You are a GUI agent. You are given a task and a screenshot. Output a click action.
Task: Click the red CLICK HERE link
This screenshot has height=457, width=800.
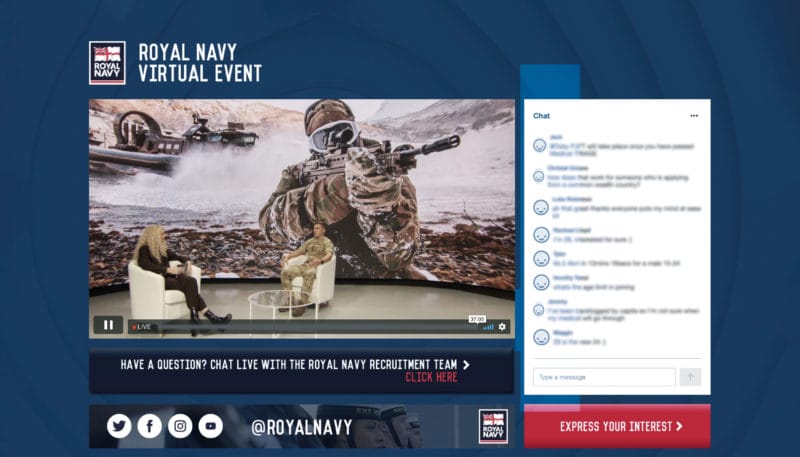[x=431, y=377]
